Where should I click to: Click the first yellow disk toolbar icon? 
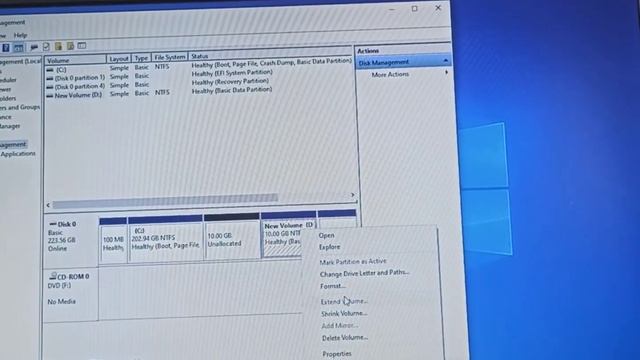pyautogui.click(x=58, y=46)
